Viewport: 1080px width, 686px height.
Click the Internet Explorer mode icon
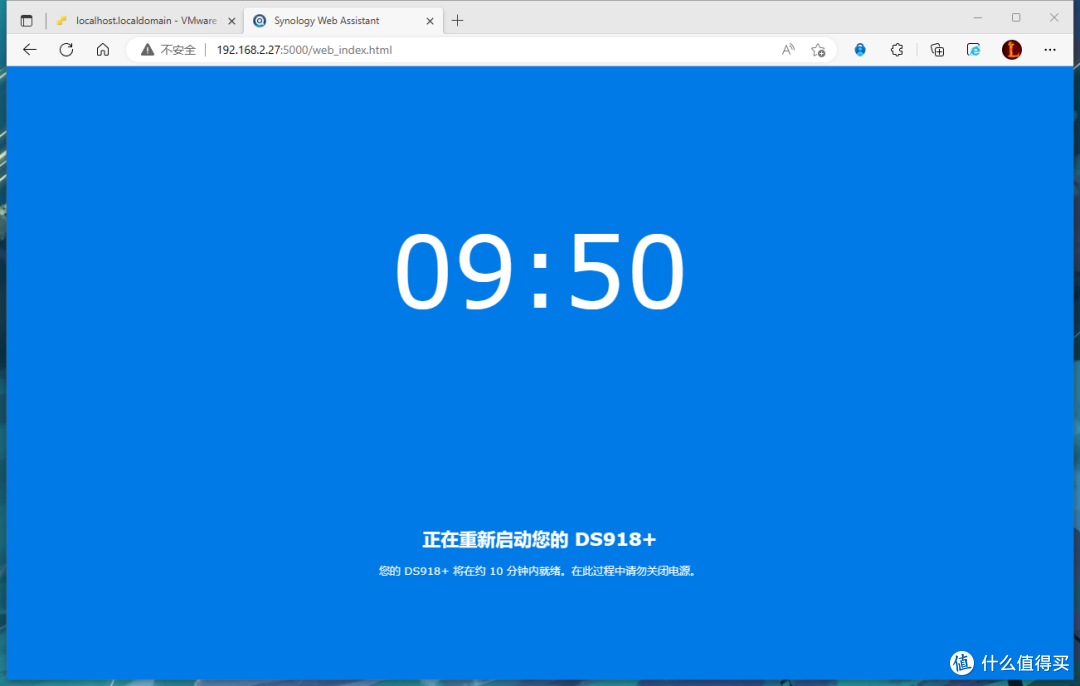tap(973, 49)
